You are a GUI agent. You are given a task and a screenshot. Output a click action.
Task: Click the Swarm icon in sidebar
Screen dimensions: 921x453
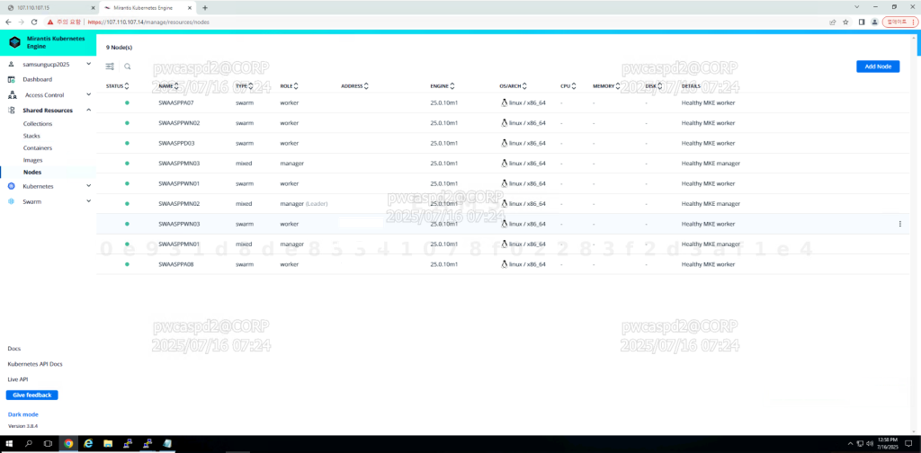12,202
